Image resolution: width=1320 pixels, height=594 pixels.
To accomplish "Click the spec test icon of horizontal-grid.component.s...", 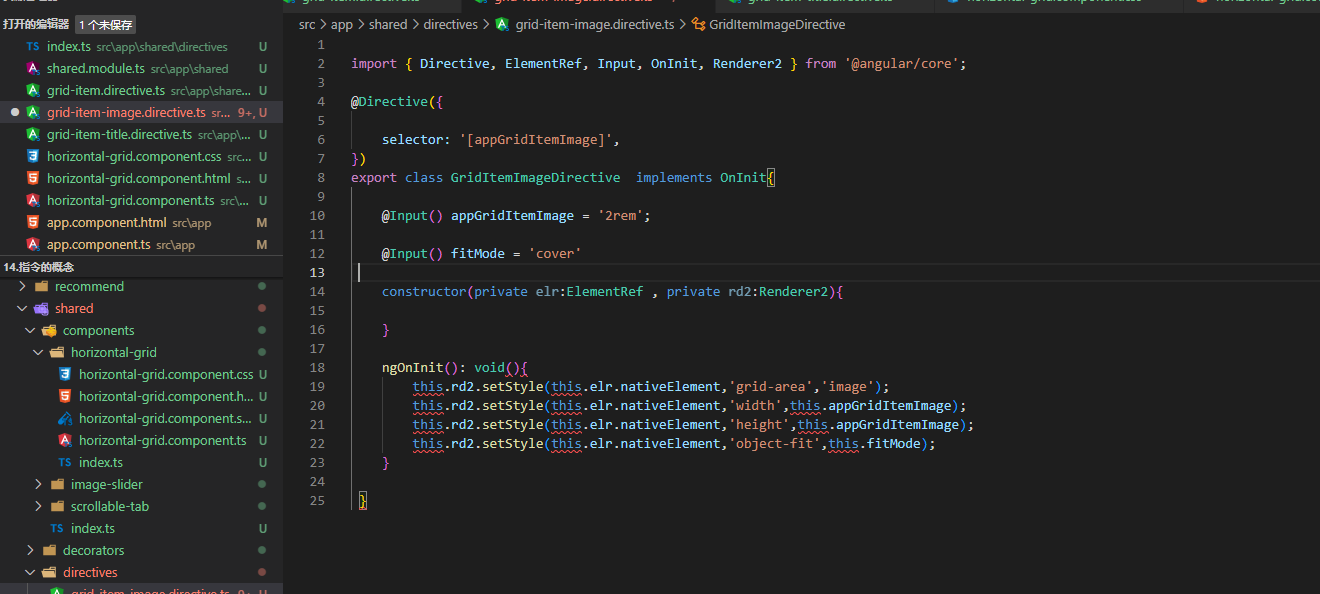I will [65, 419].
